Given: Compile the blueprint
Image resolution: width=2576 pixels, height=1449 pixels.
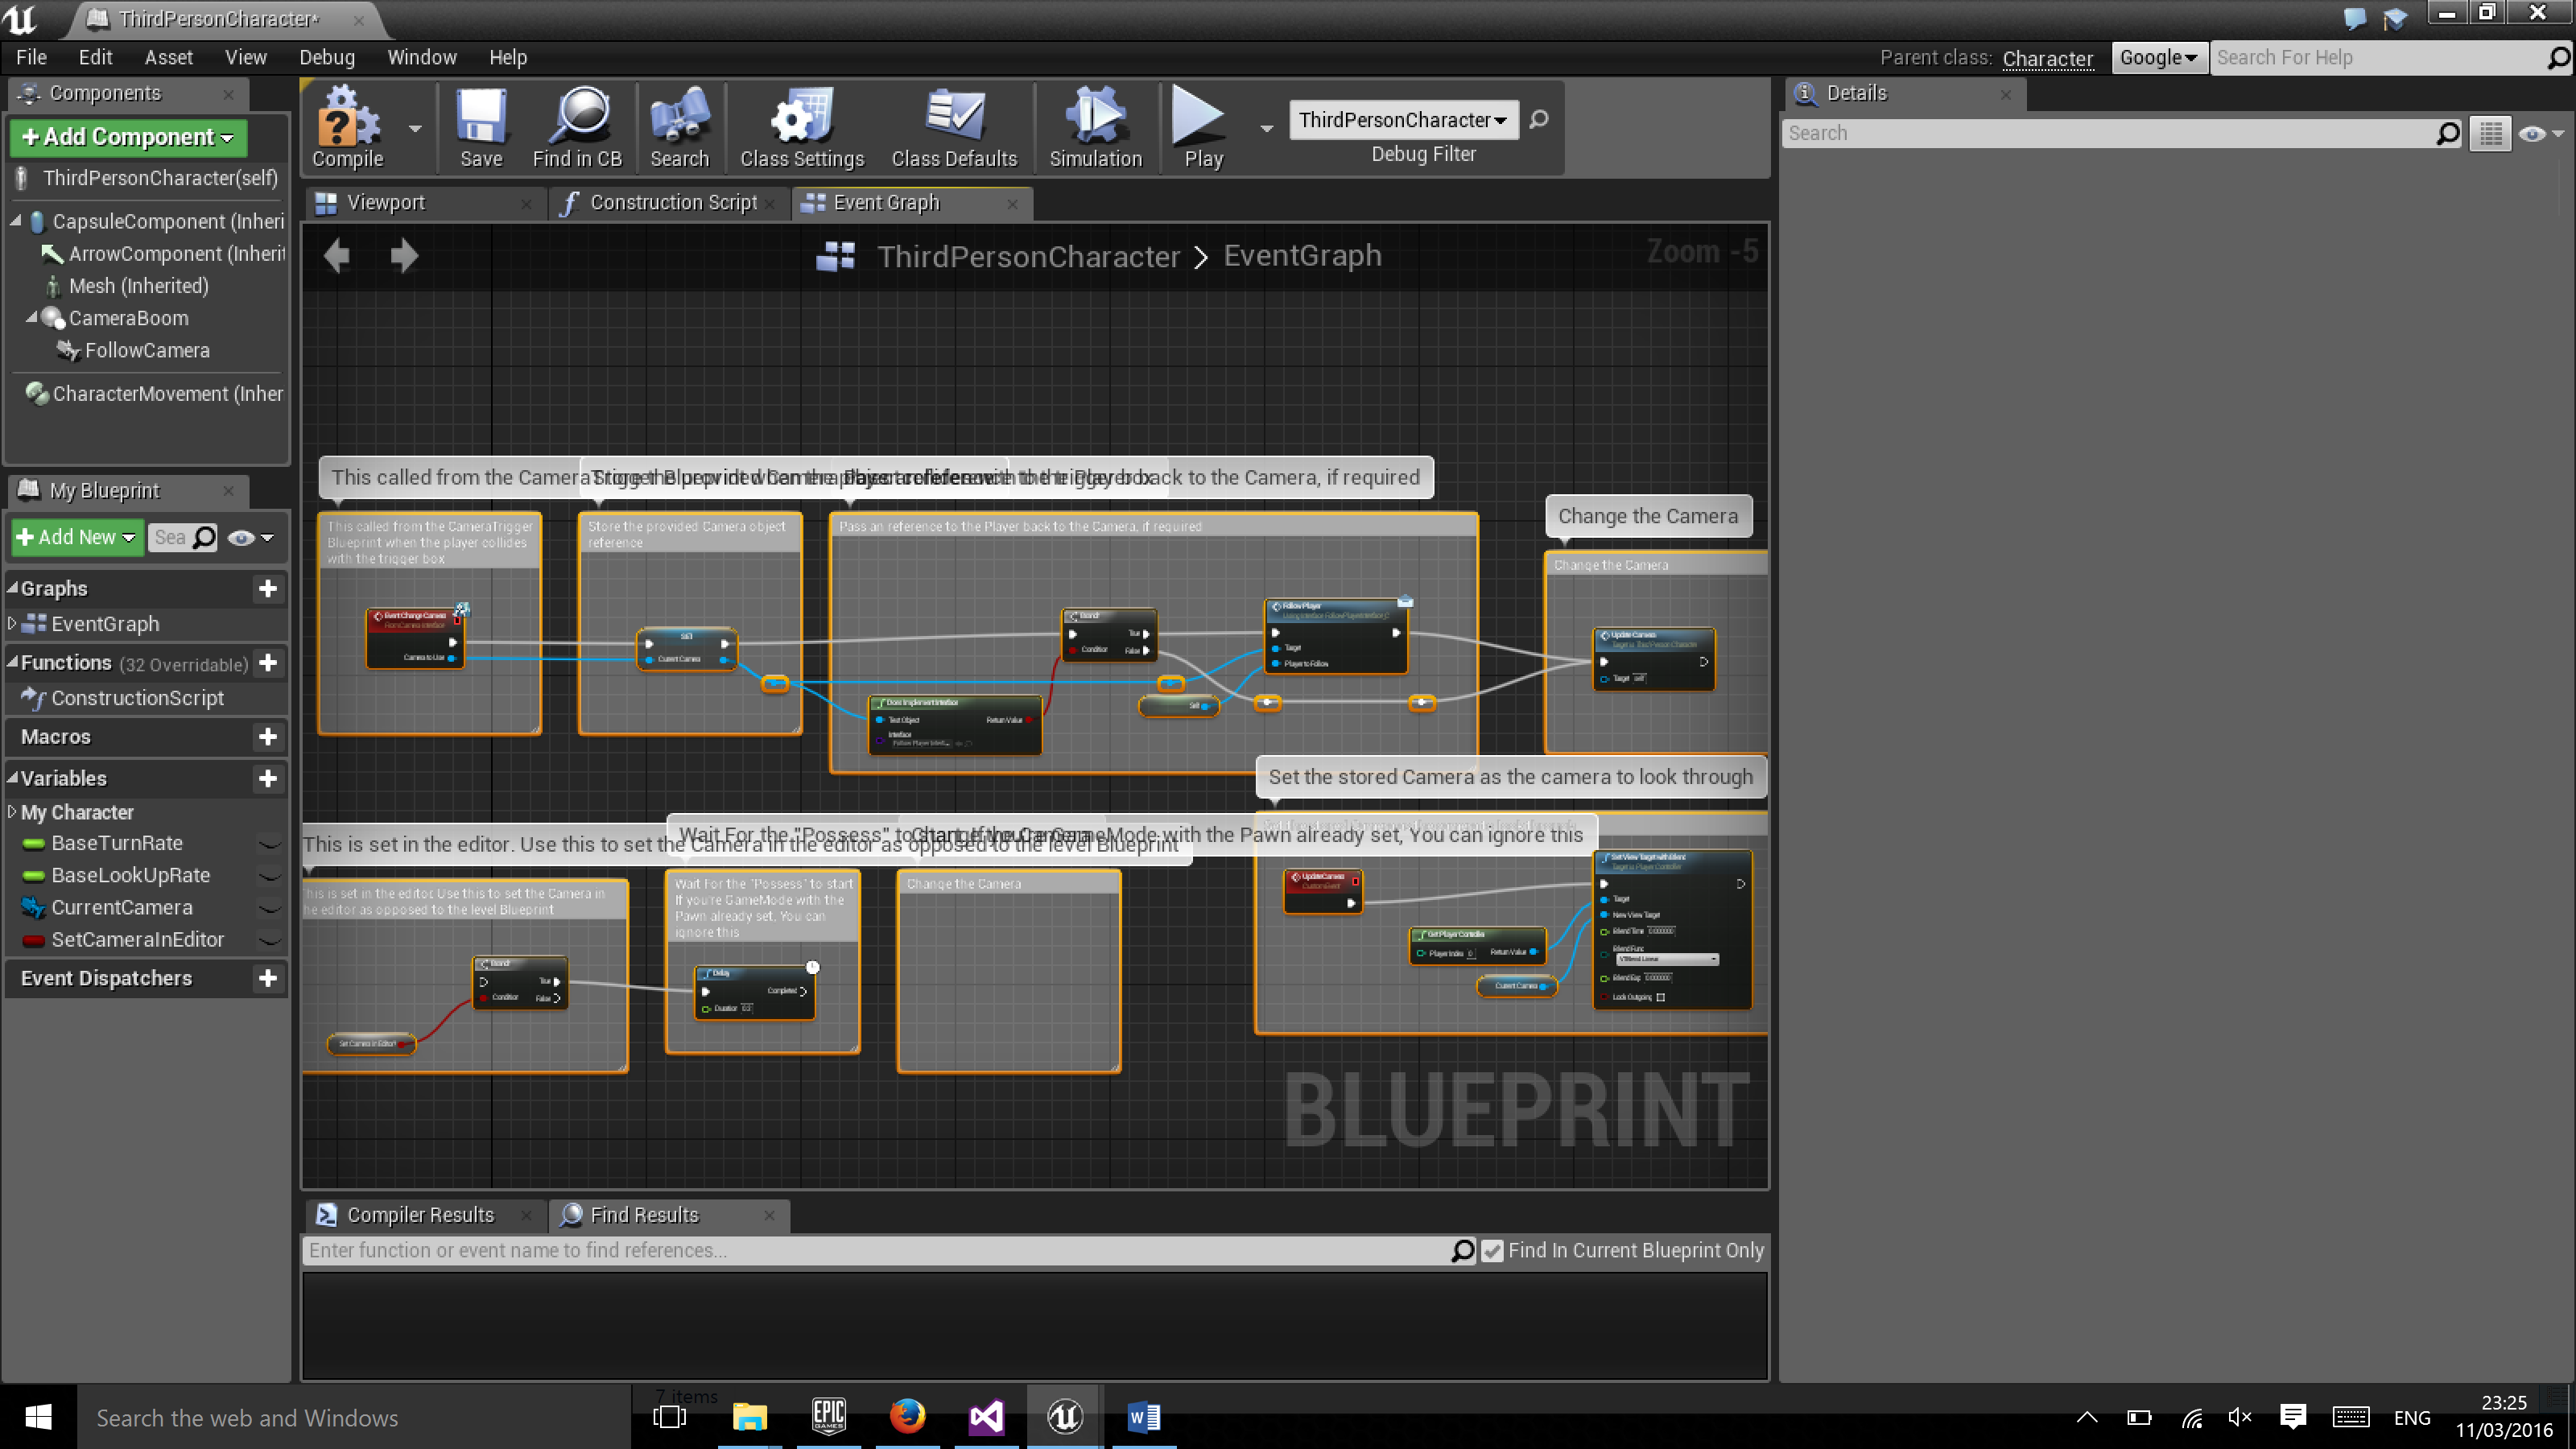Looking at the screenshot, I should pos(347,129).
